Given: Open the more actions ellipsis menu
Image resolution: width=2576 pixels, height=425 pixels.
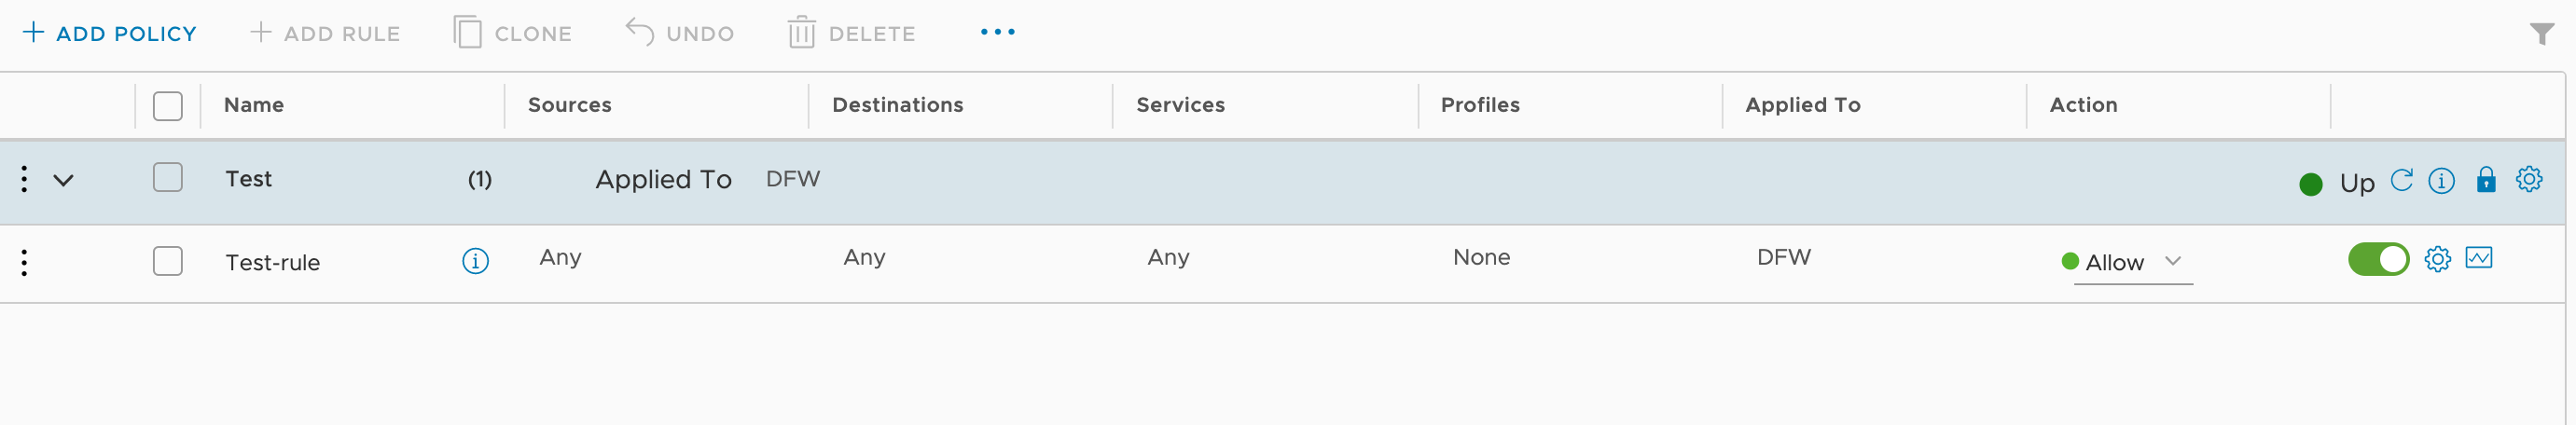Looking at the screenshot, I should coord(997,33).
